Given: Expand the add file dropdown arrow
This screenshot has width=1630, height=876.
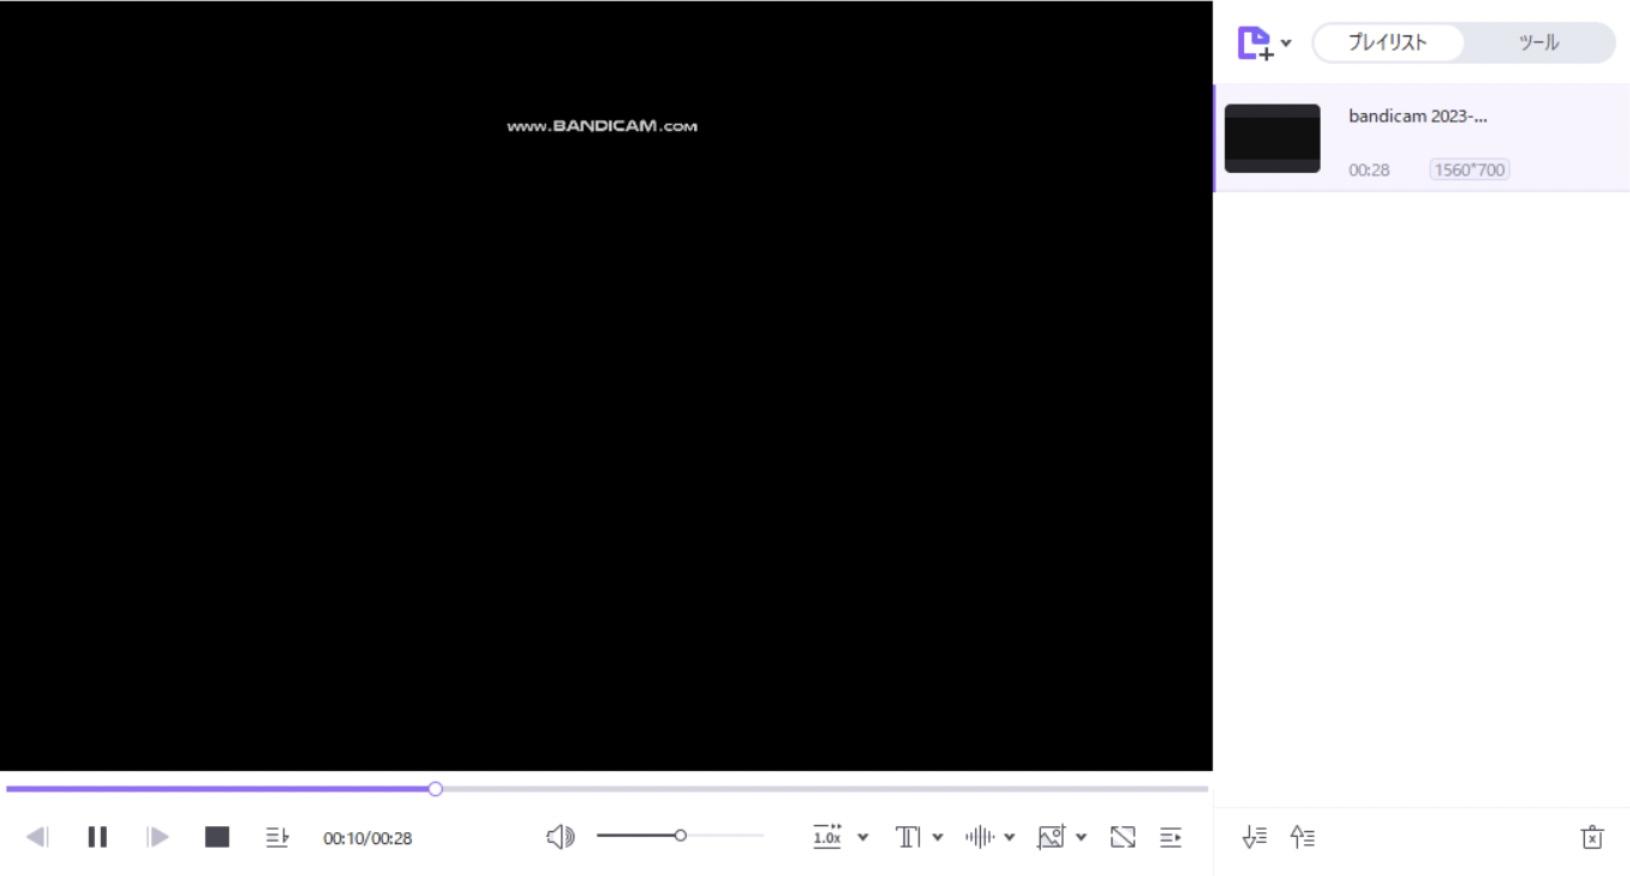Looking at the screenshot, I should click(1286, 43).
